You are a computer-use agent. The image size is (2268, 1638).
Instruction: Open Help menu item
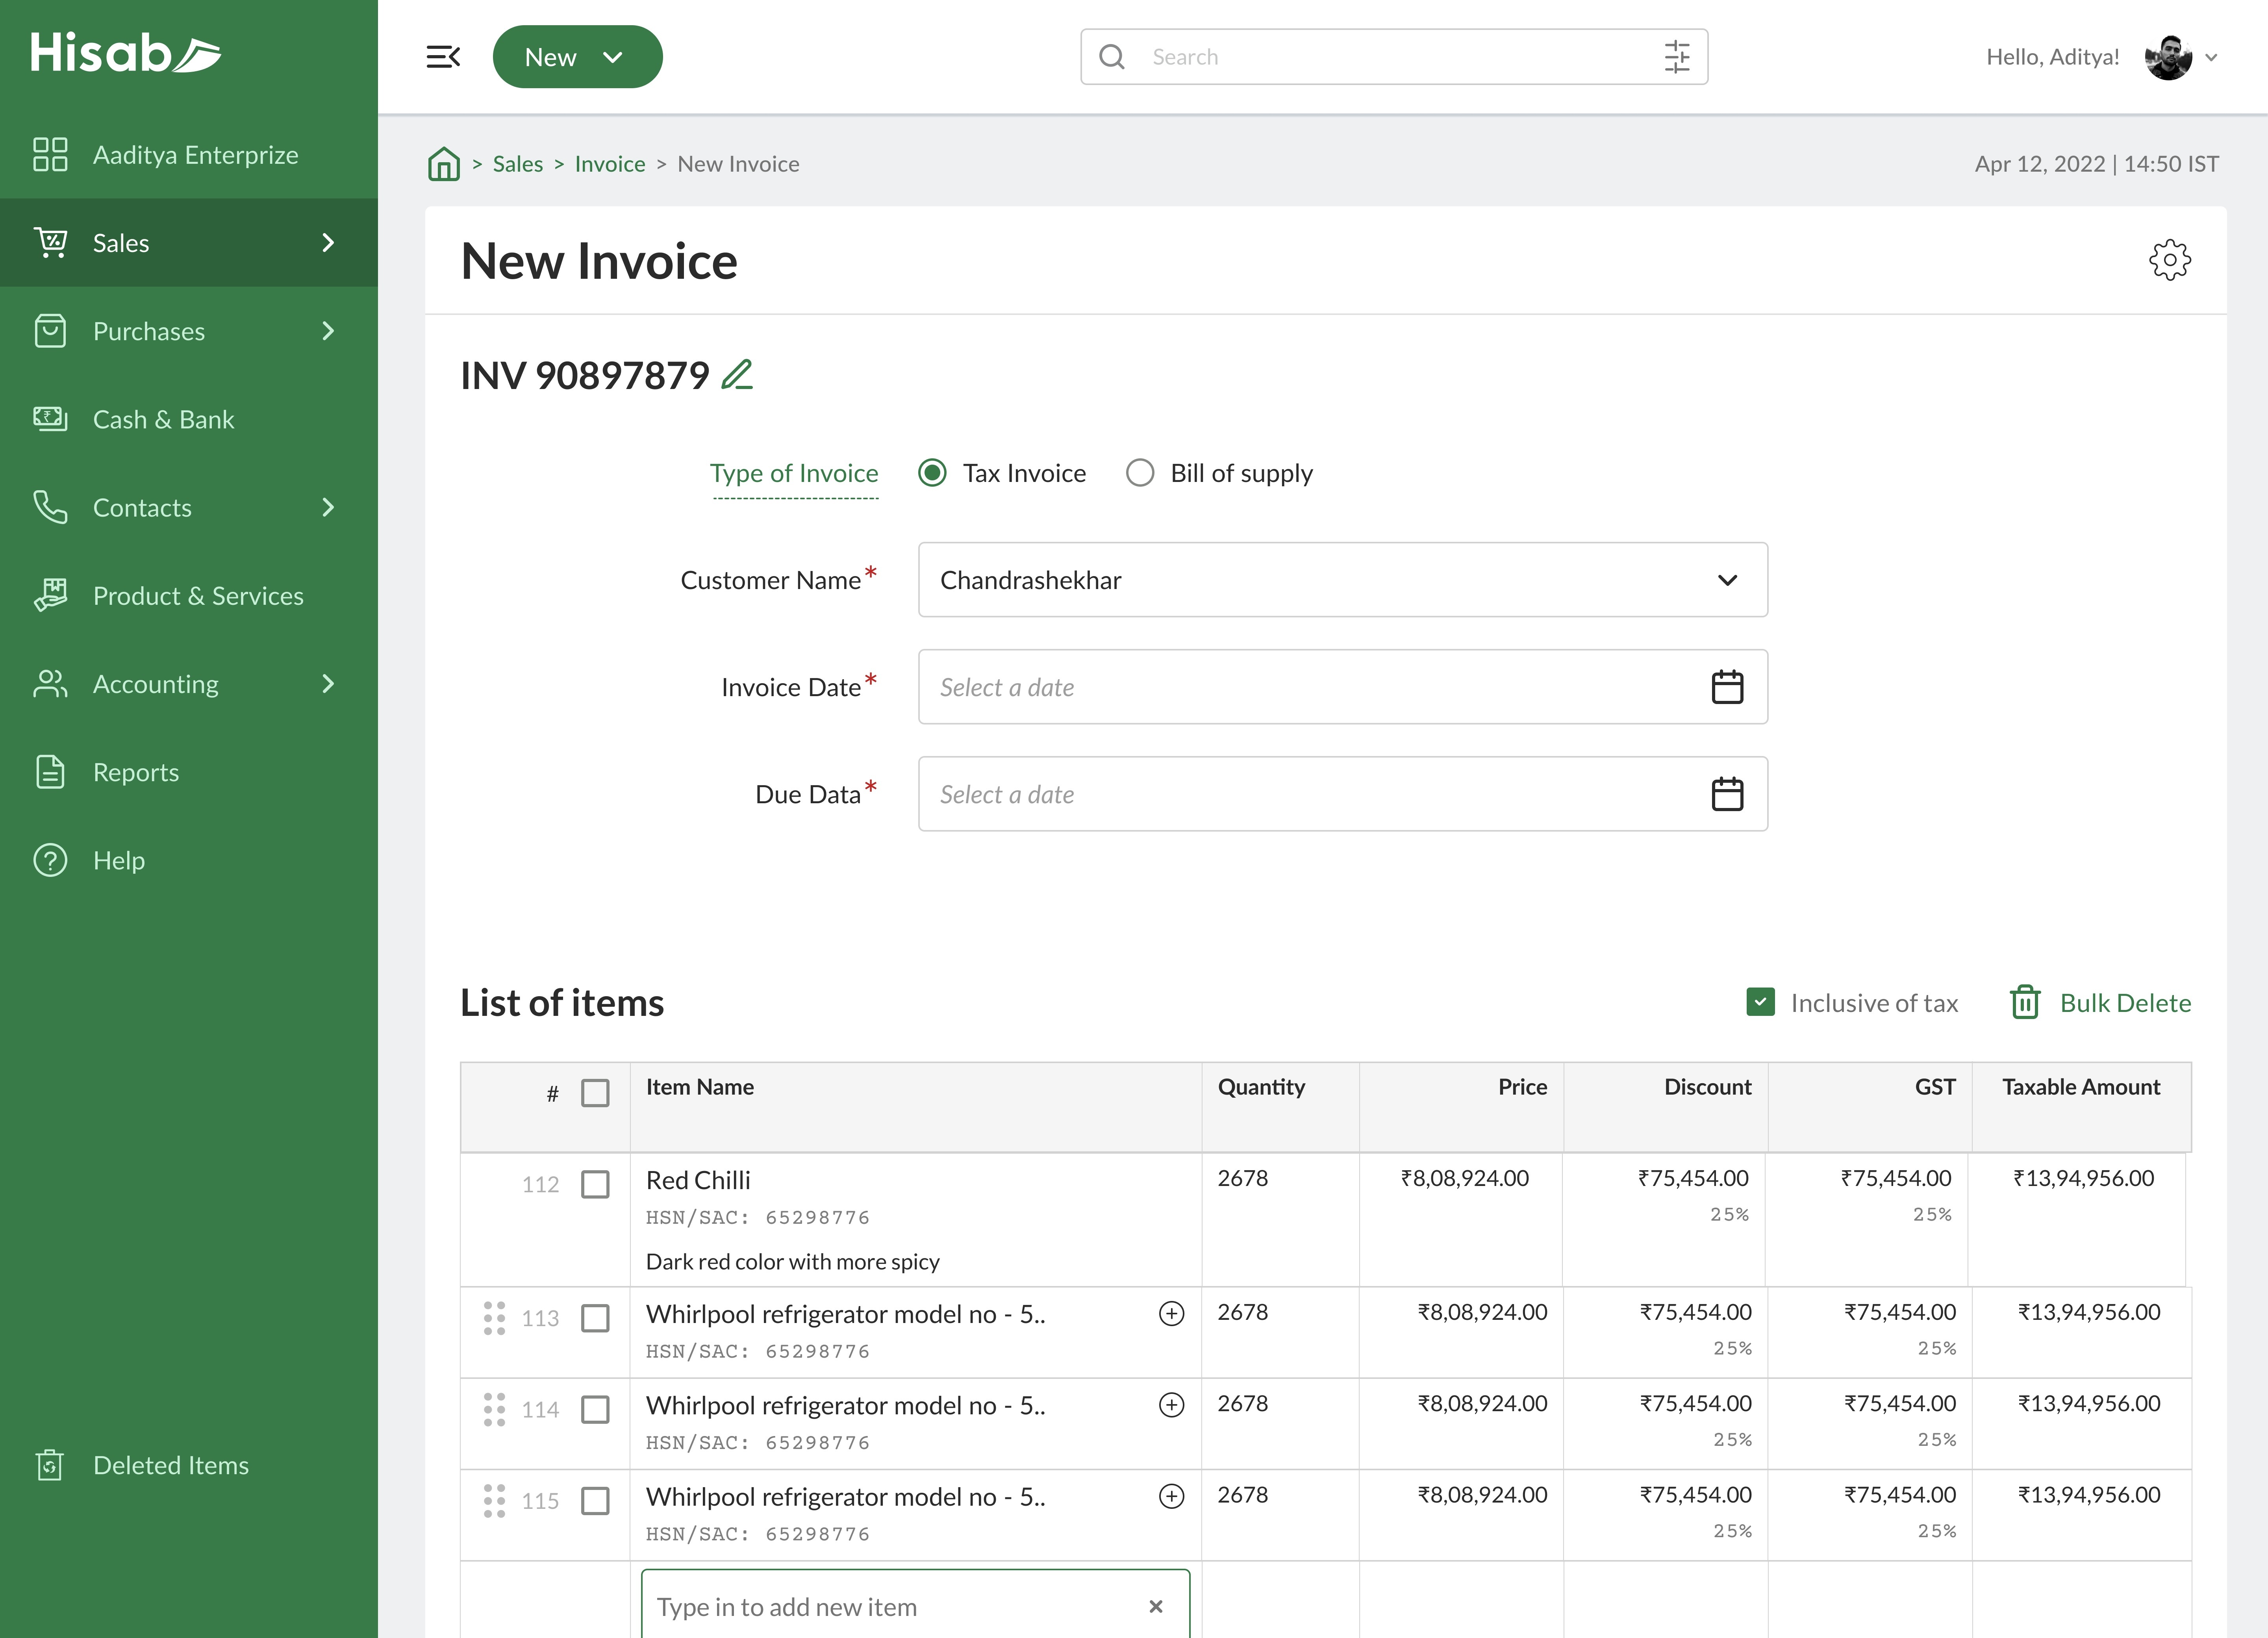189,860
